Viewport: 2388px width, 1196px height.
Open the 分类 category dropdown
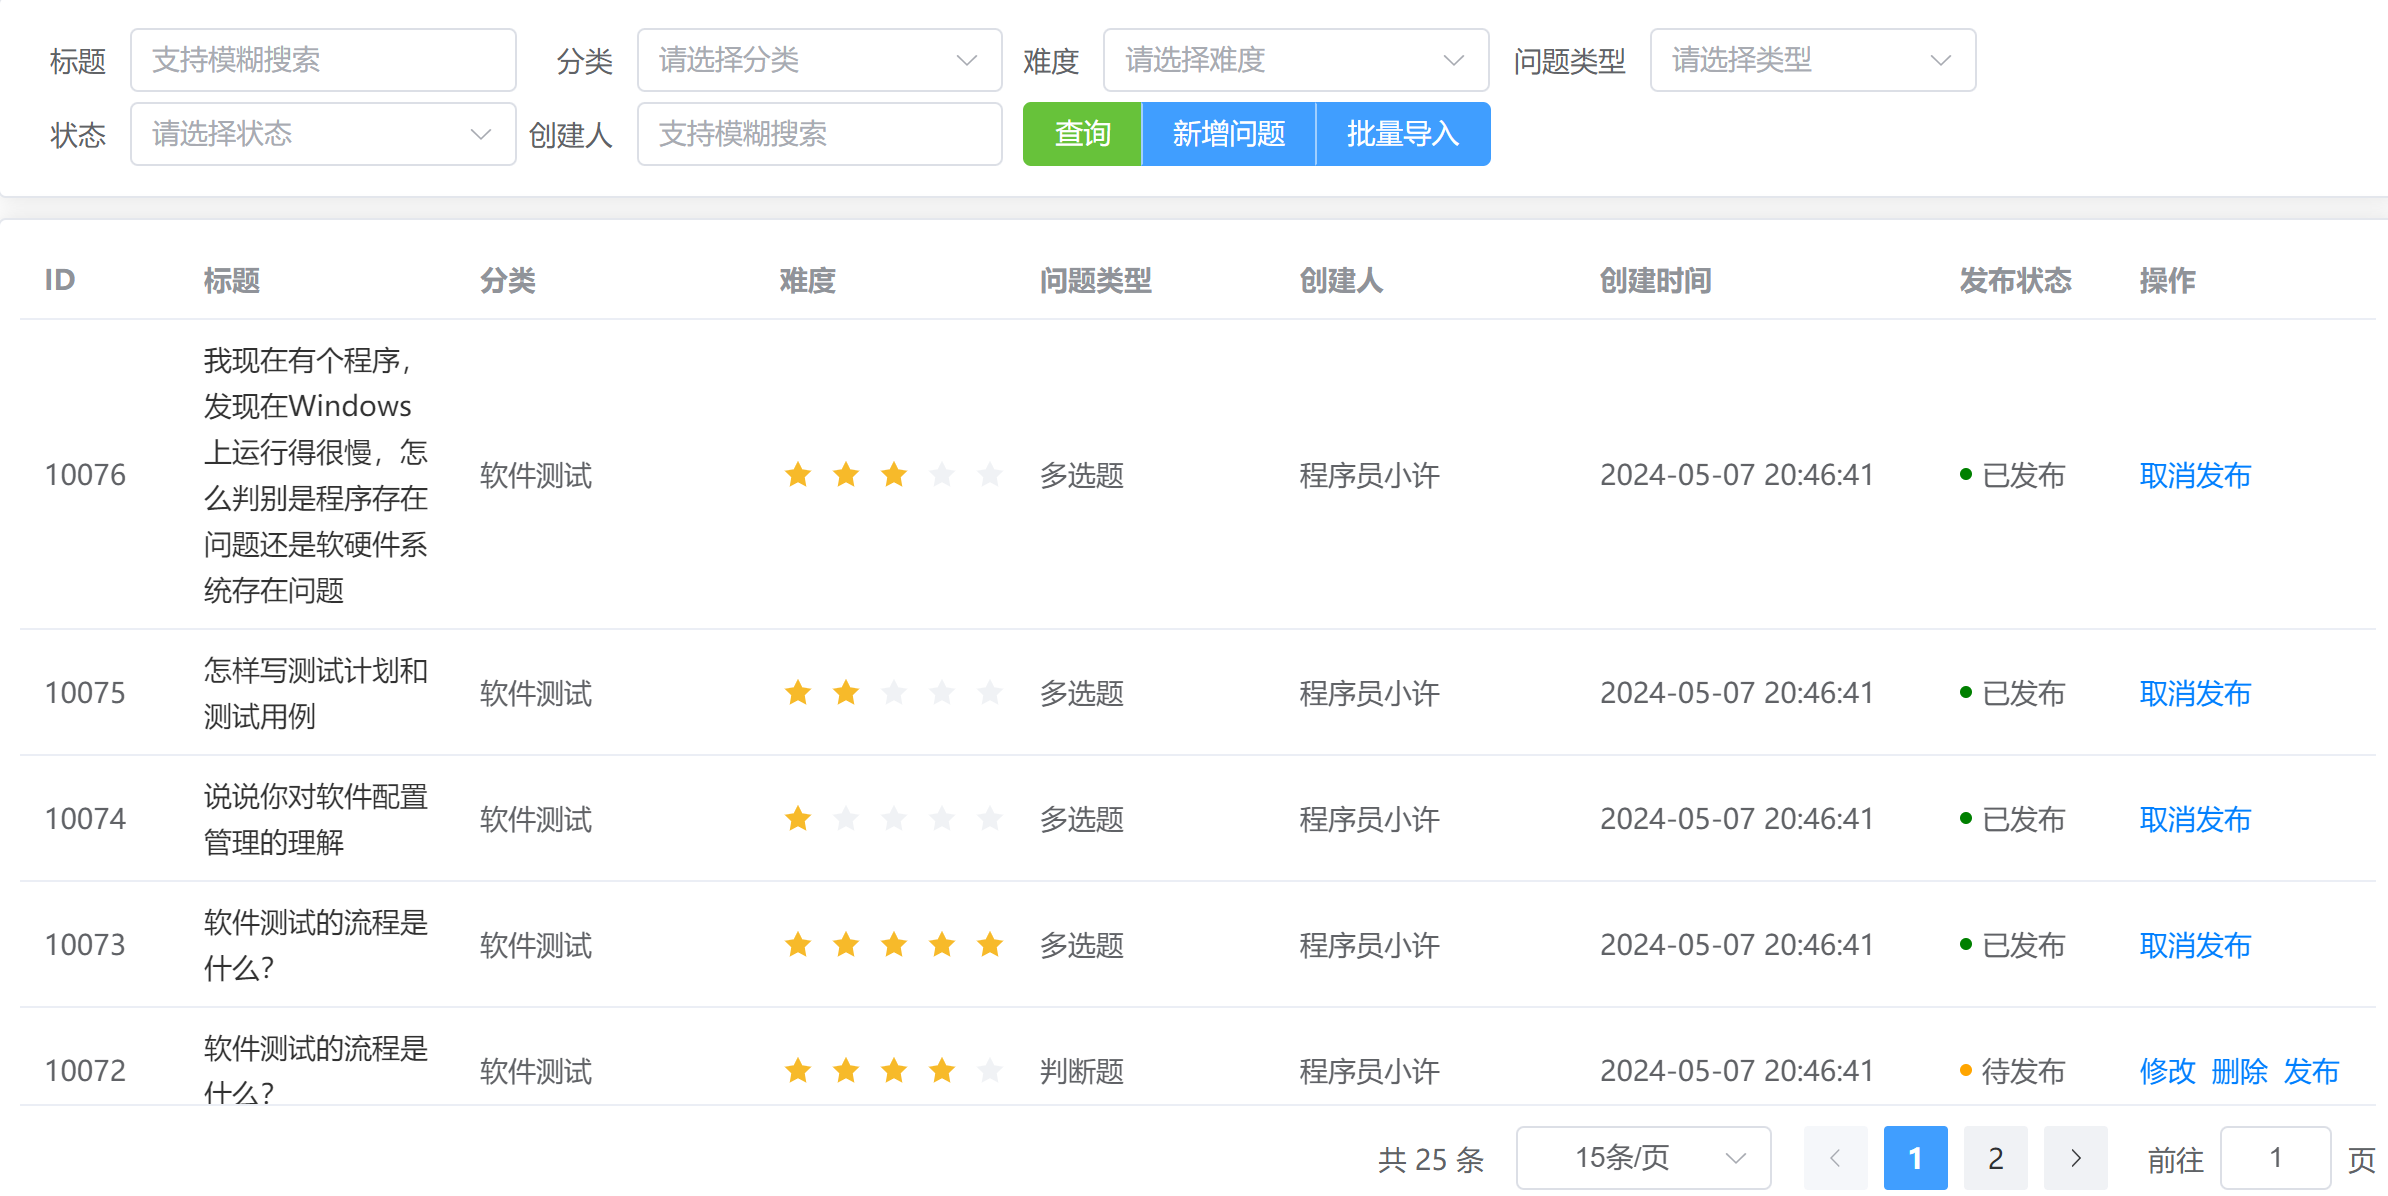(x=819, y=60)
